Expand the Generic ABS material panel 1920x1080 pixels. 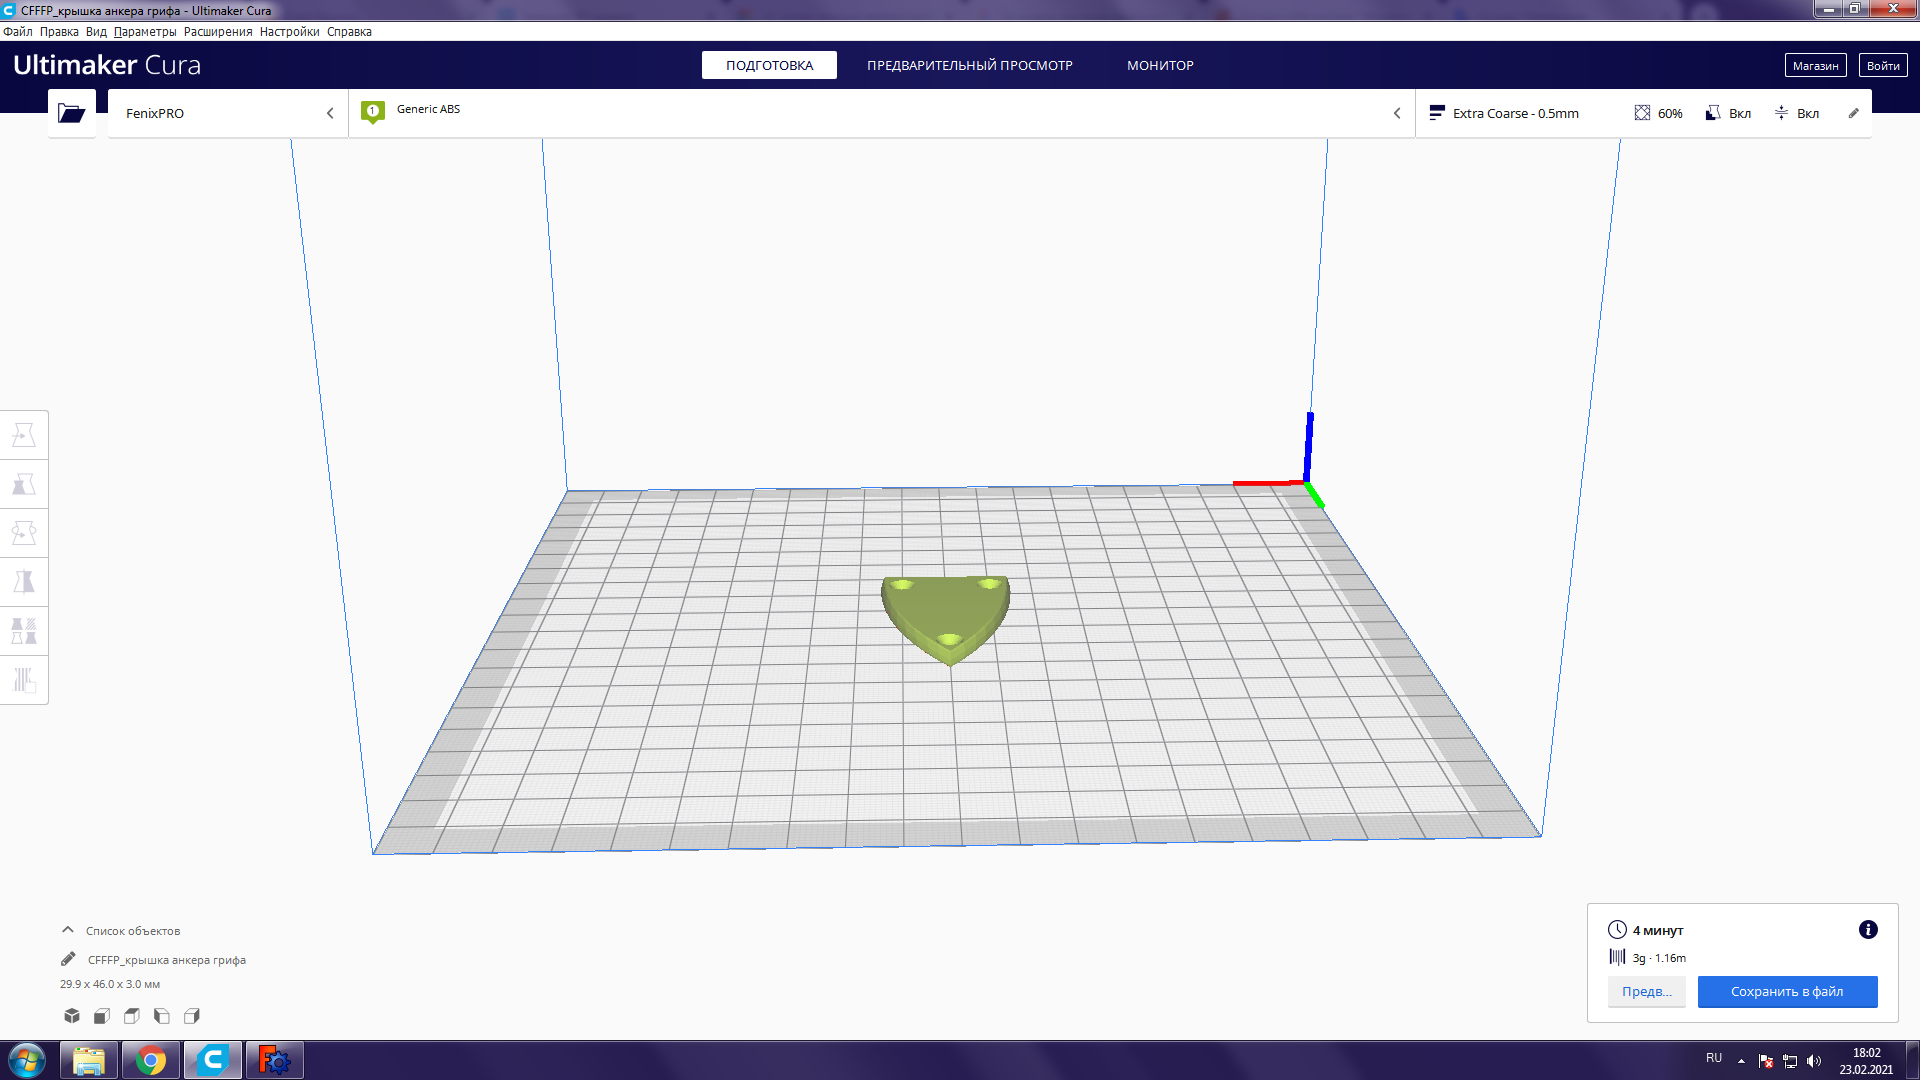click(x=880, y=113)
